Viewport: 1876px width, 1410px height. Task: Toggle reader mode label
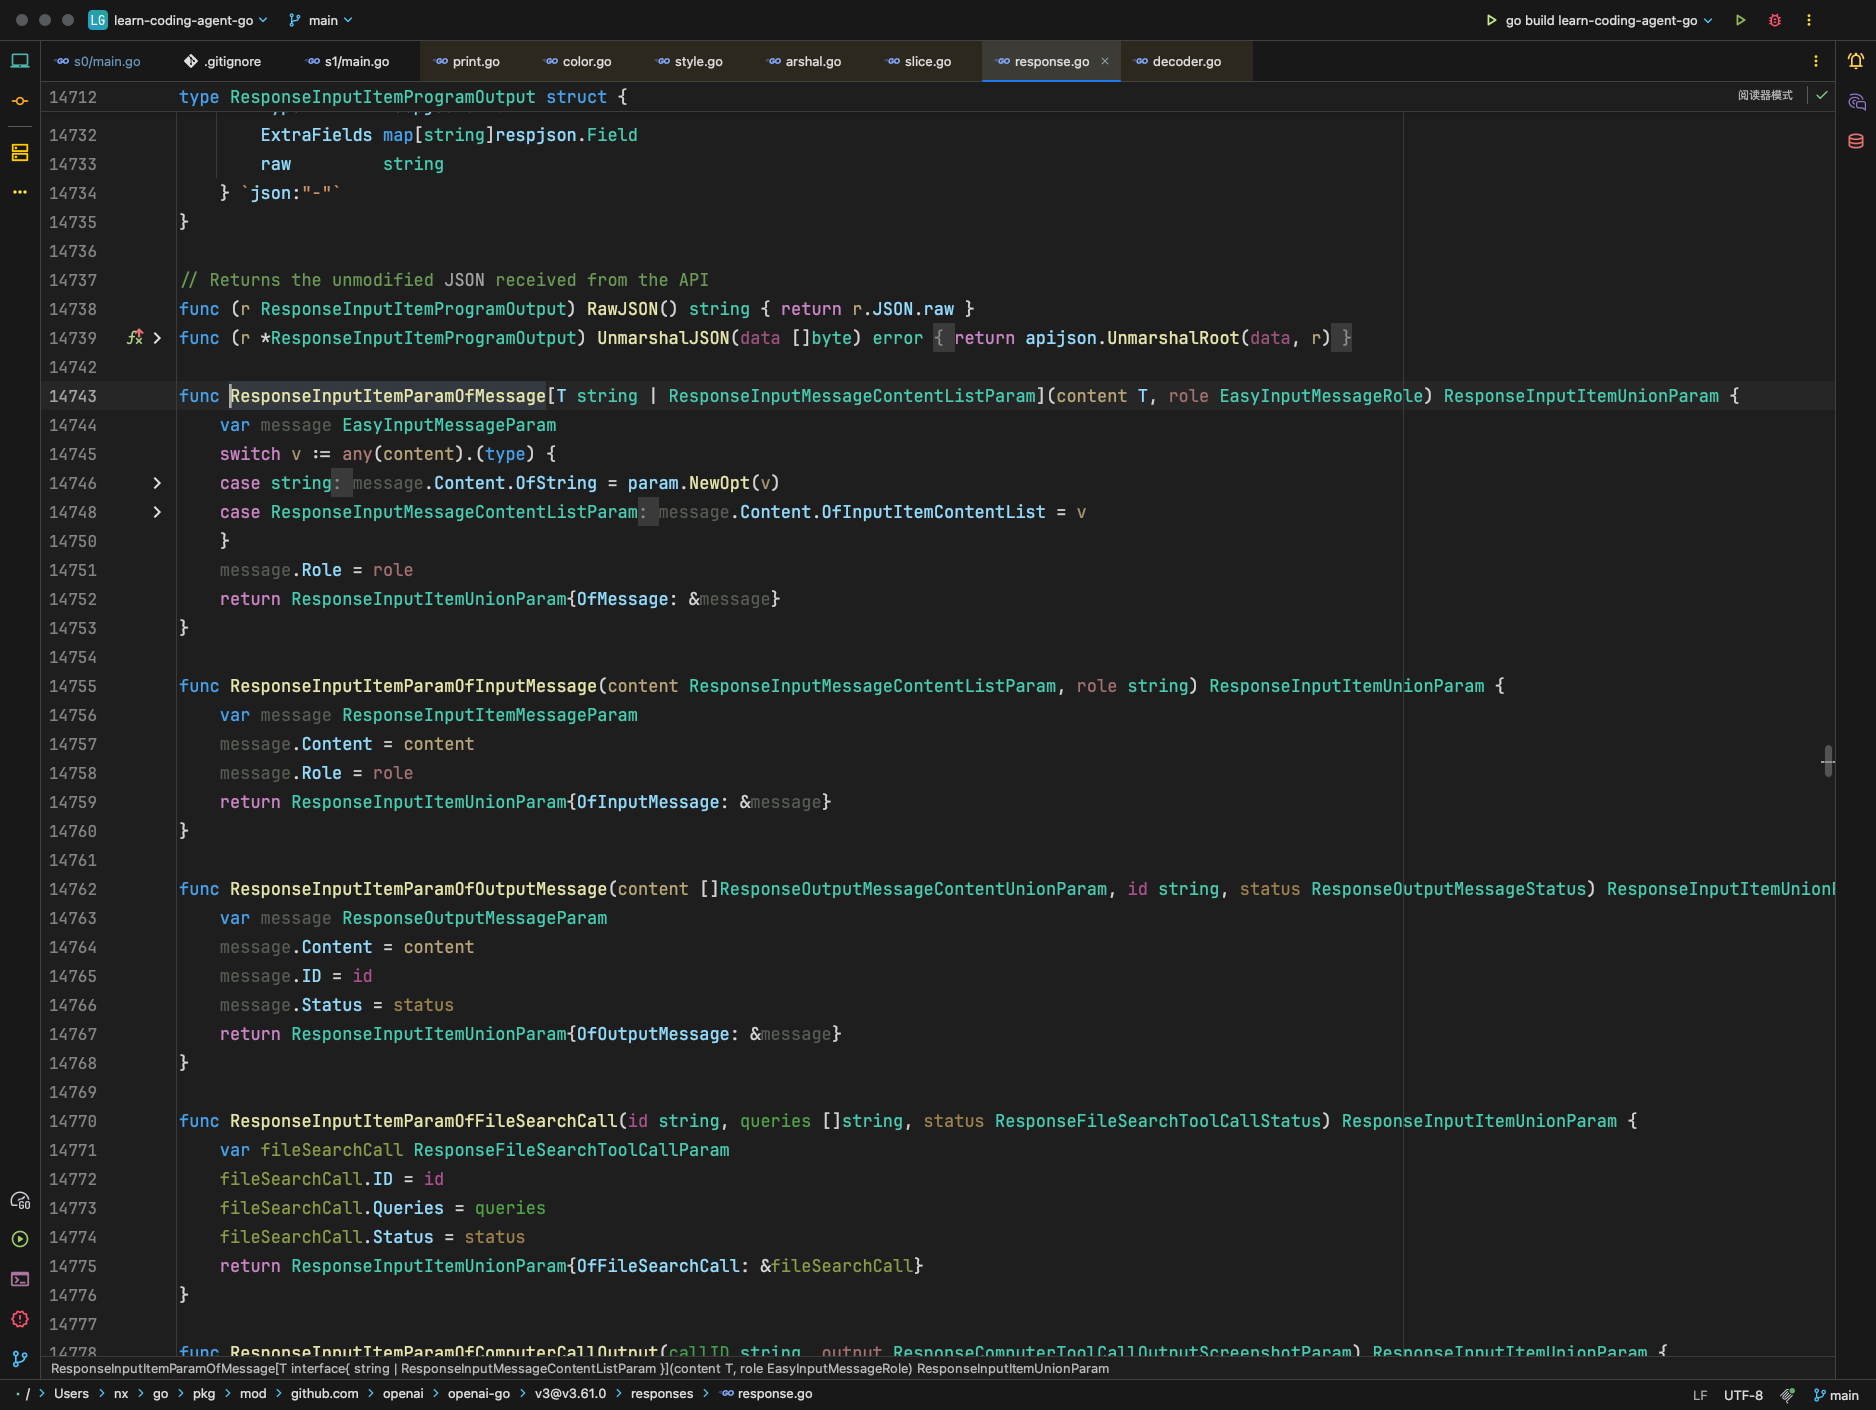(x=1765, y=95)
